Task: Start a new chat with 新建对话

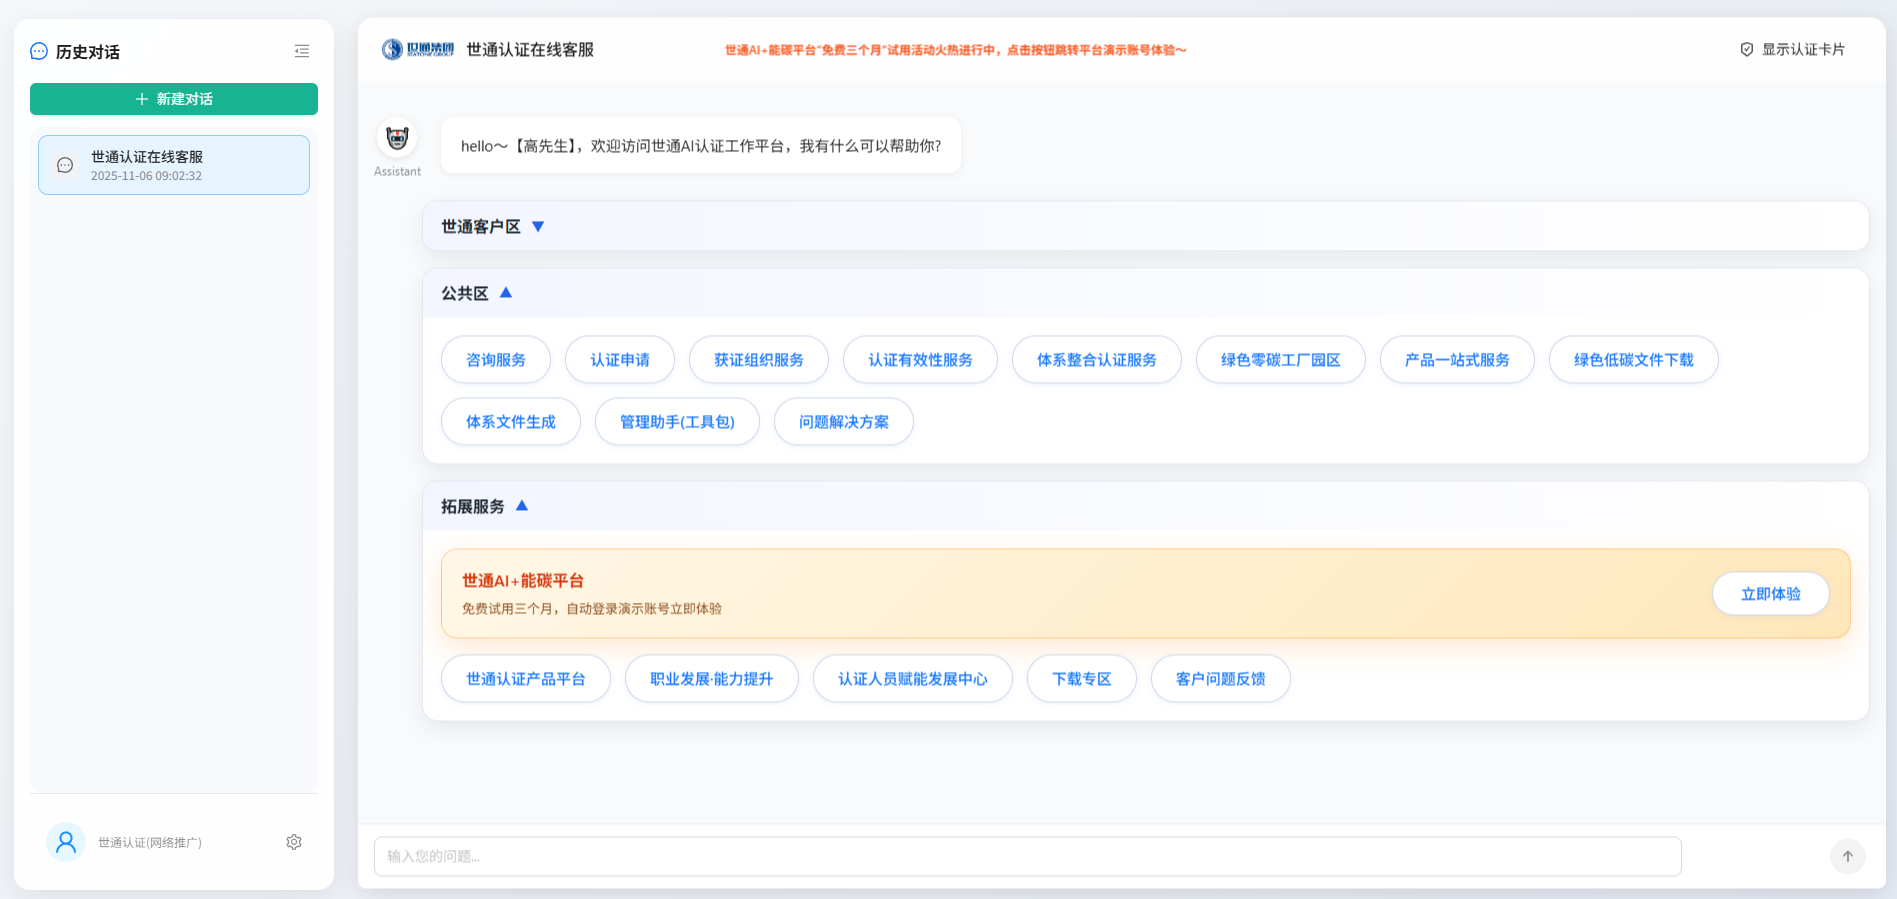Action: pyautogui.click(x=174, y=99)
